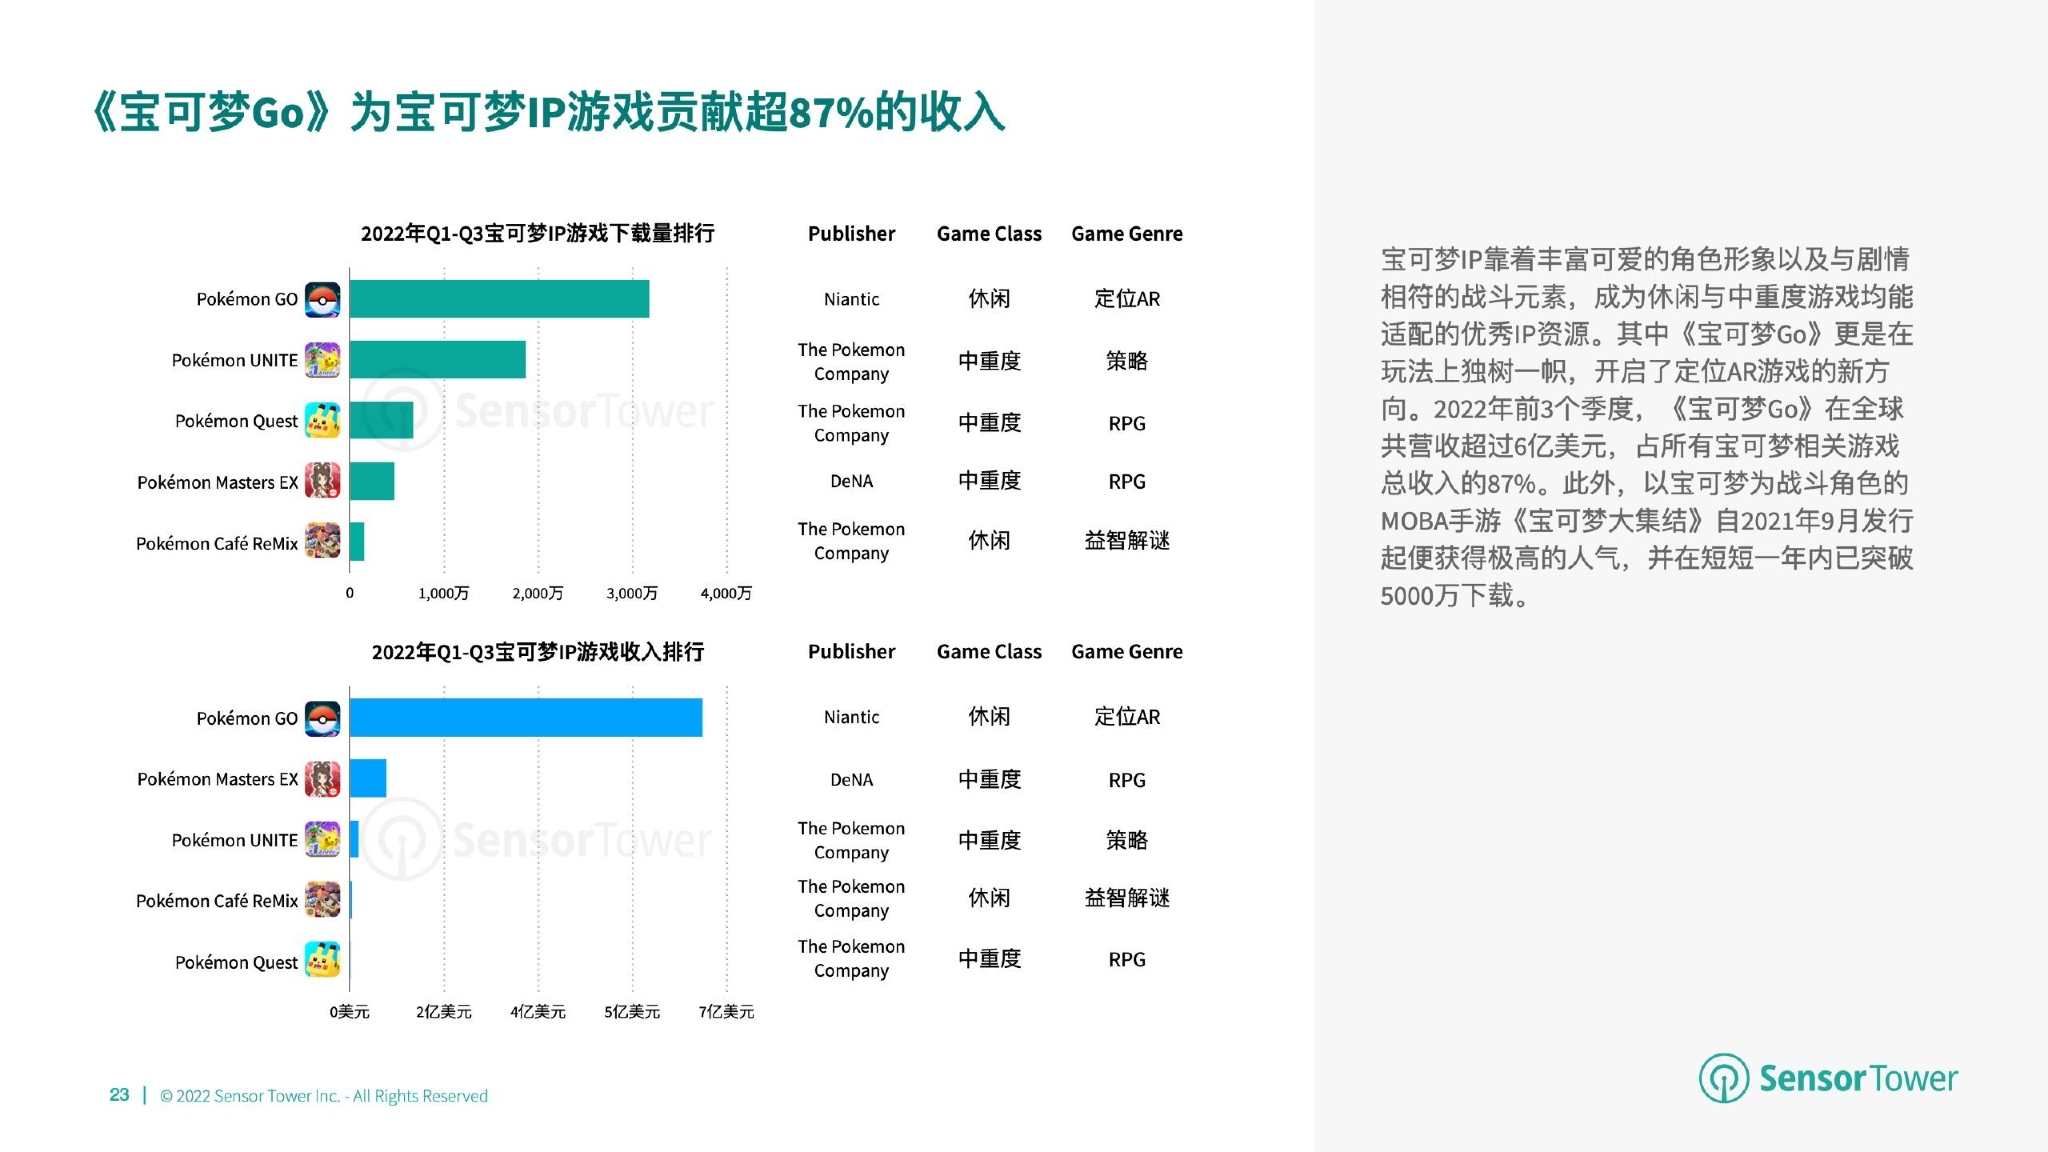Viewport: 2048px width, 1152px height.
Task: Click the Pokémon Quest icon in revenue chart
Action: pyautogui.click(x=322, y=960)
